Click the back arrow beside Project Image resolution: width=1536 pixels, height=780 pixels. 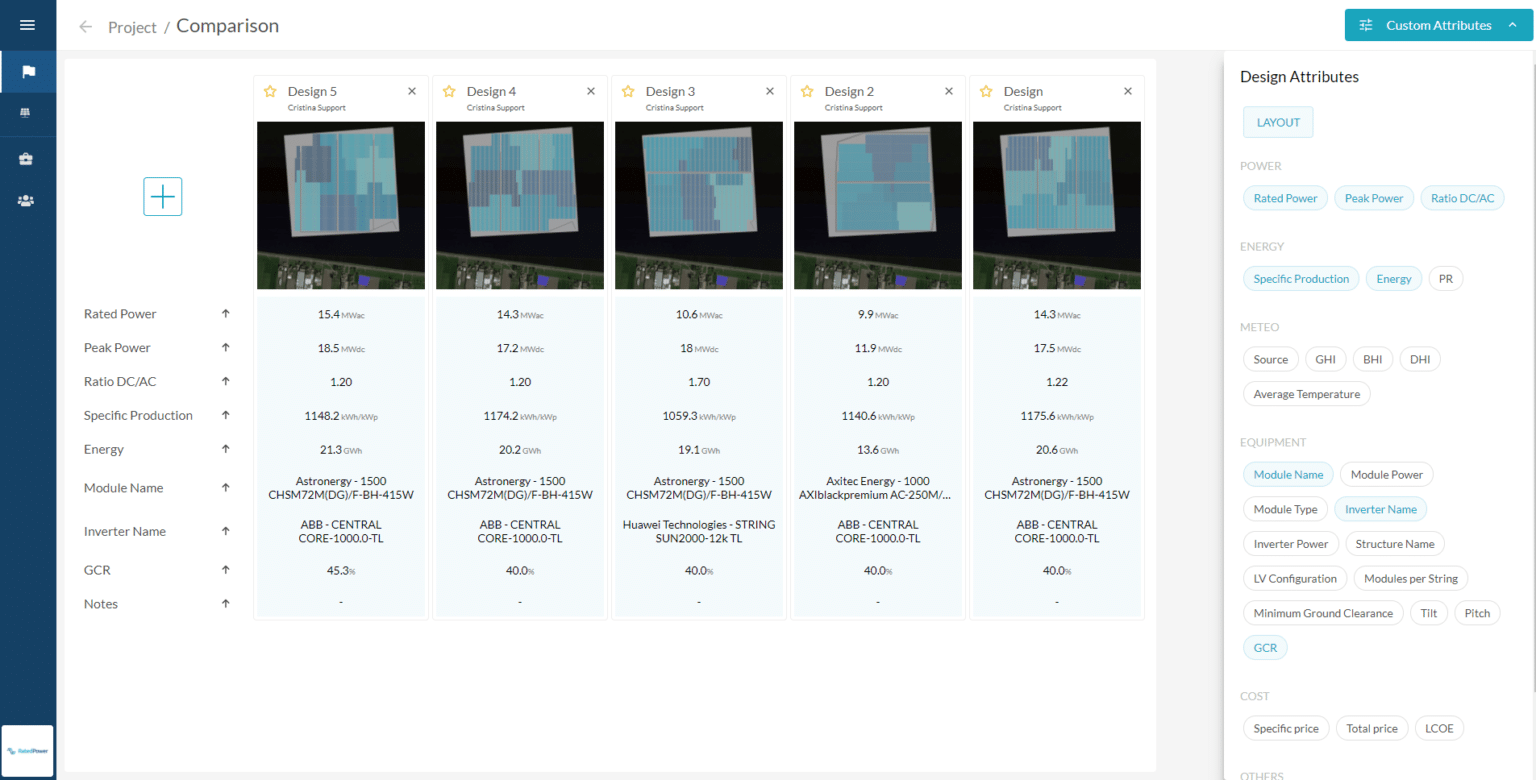click(x=86, y=27)
